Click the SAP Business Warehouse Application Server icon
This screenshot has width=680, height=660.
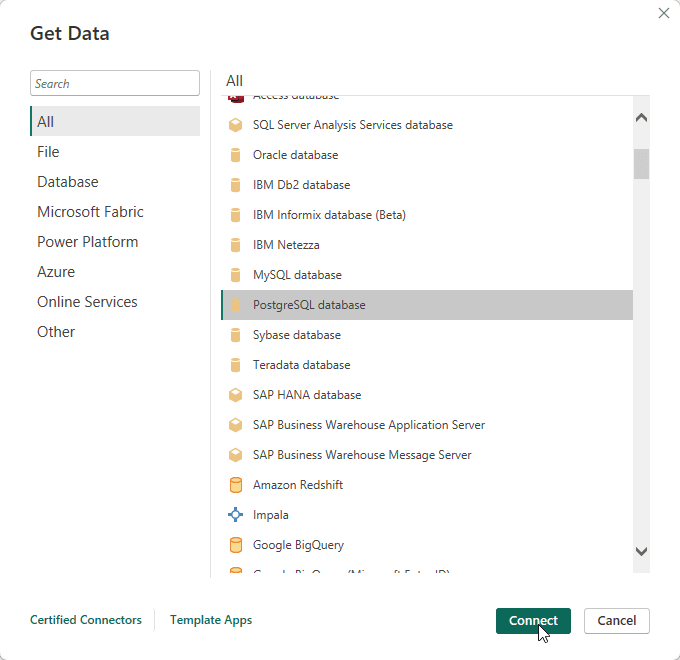(x=235, y=425)
